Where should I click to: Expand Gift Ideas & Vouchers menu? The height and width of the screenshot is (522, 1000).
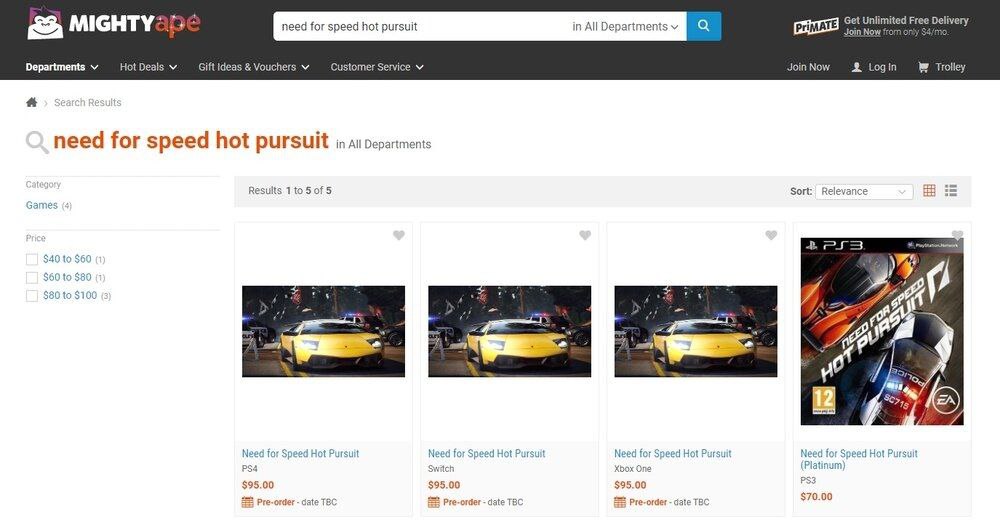coord(254,67)
